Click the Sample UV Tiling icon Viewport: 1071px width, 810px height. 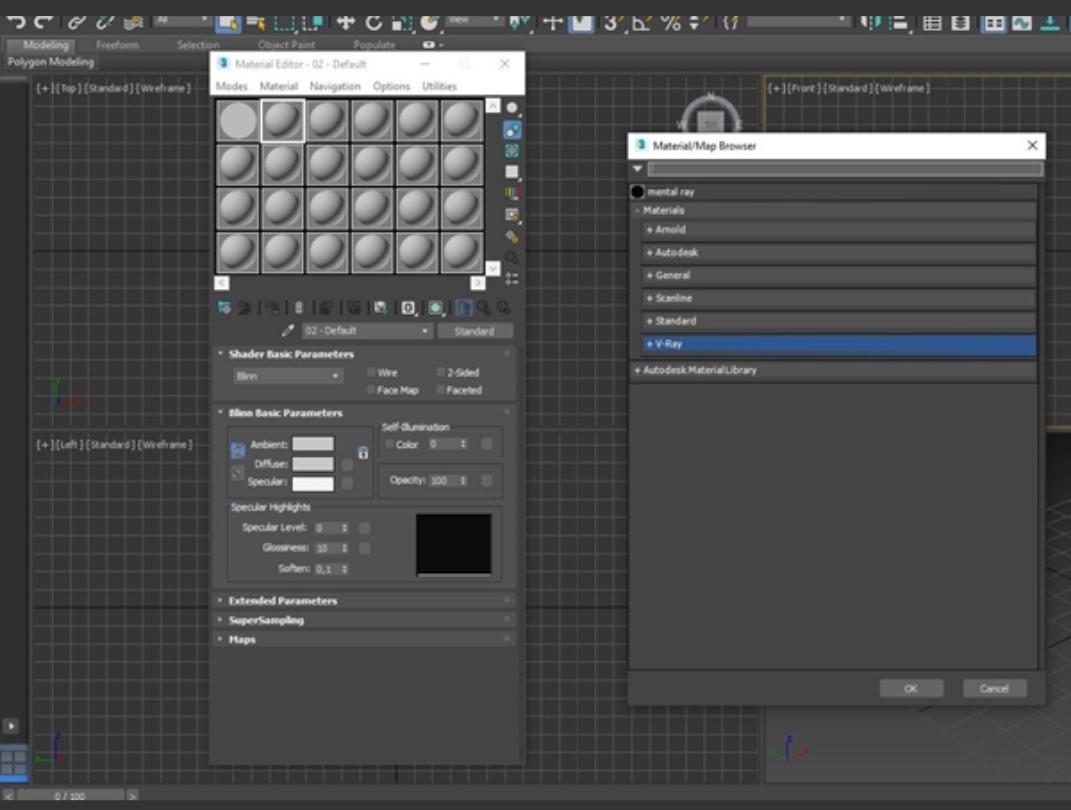(x=512, y=172)
